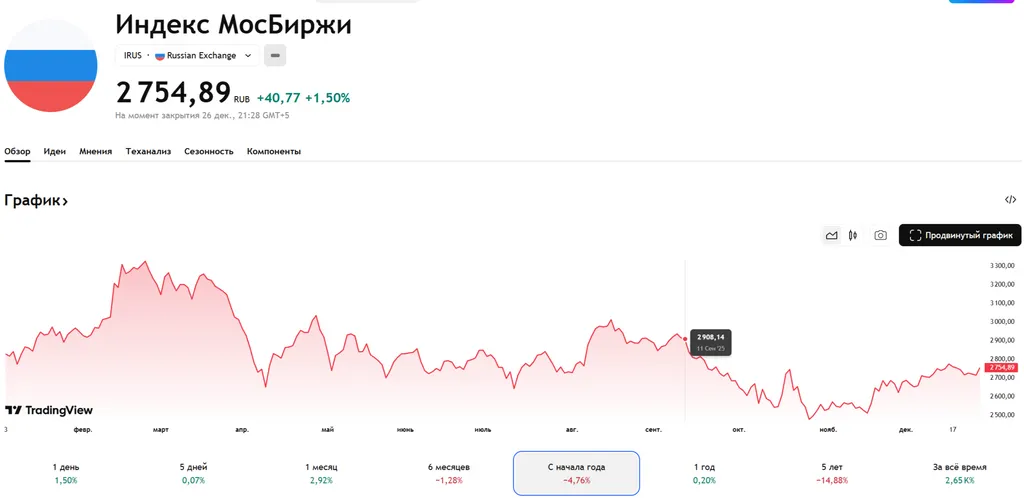Select the За всё время range
The image size is (1024, 498).
(x=959, y=473)
